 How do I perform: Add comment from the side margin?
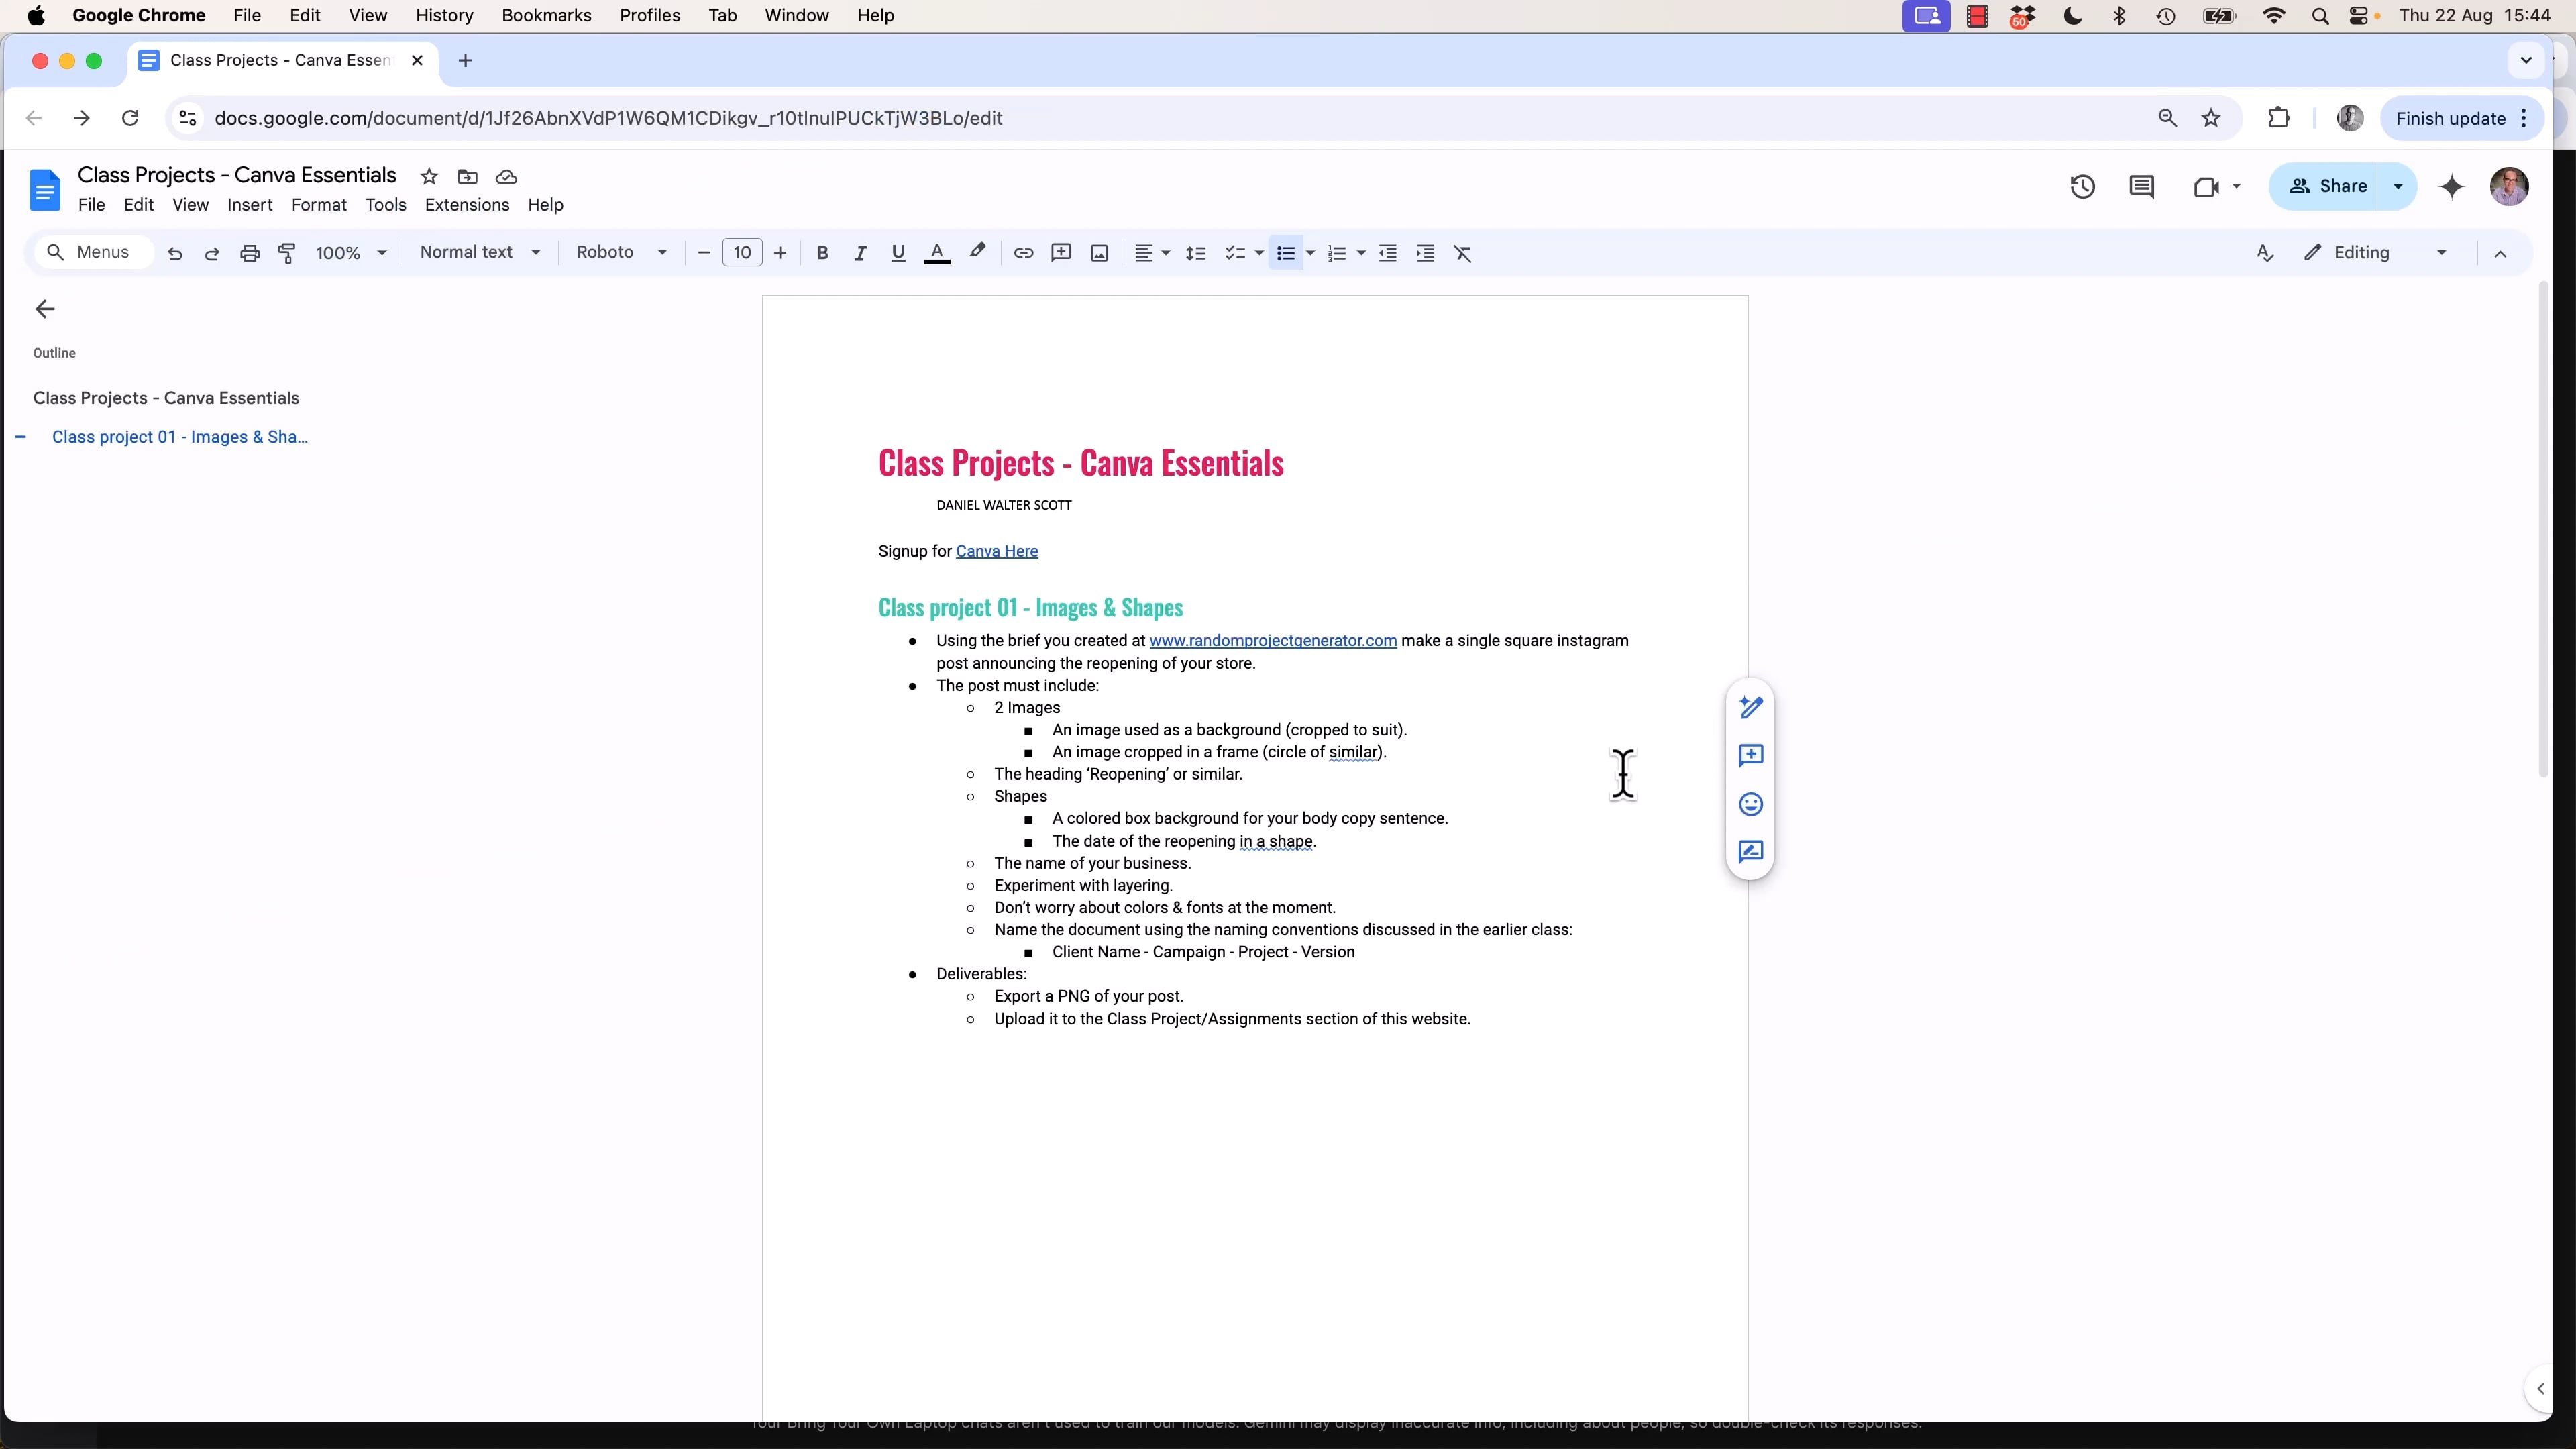pos(1750,755)
